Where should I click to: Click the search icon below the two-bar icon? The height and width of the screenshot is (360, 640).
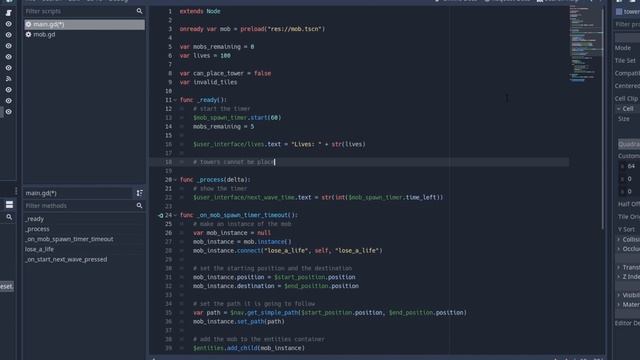[x=9, y=217]
